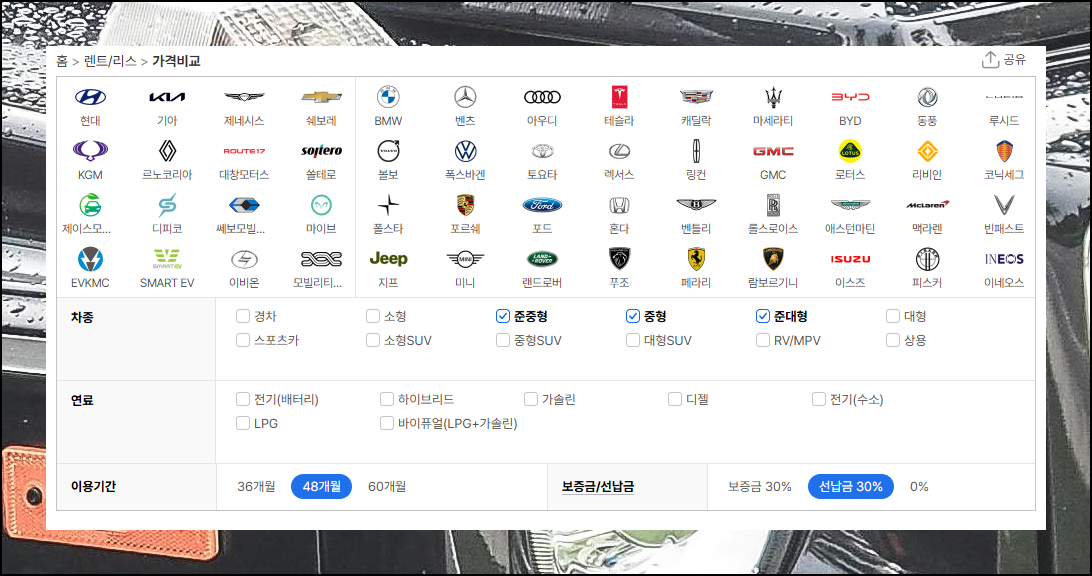Select the Volvo (볼보) logo
The image size is (1092, 576).
click(x=388, y=151)
